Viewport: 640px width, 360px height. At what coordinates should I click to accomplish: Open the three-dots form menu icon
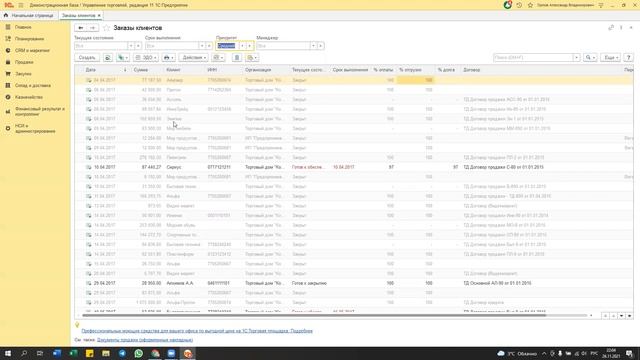click(x=621, y=28)
